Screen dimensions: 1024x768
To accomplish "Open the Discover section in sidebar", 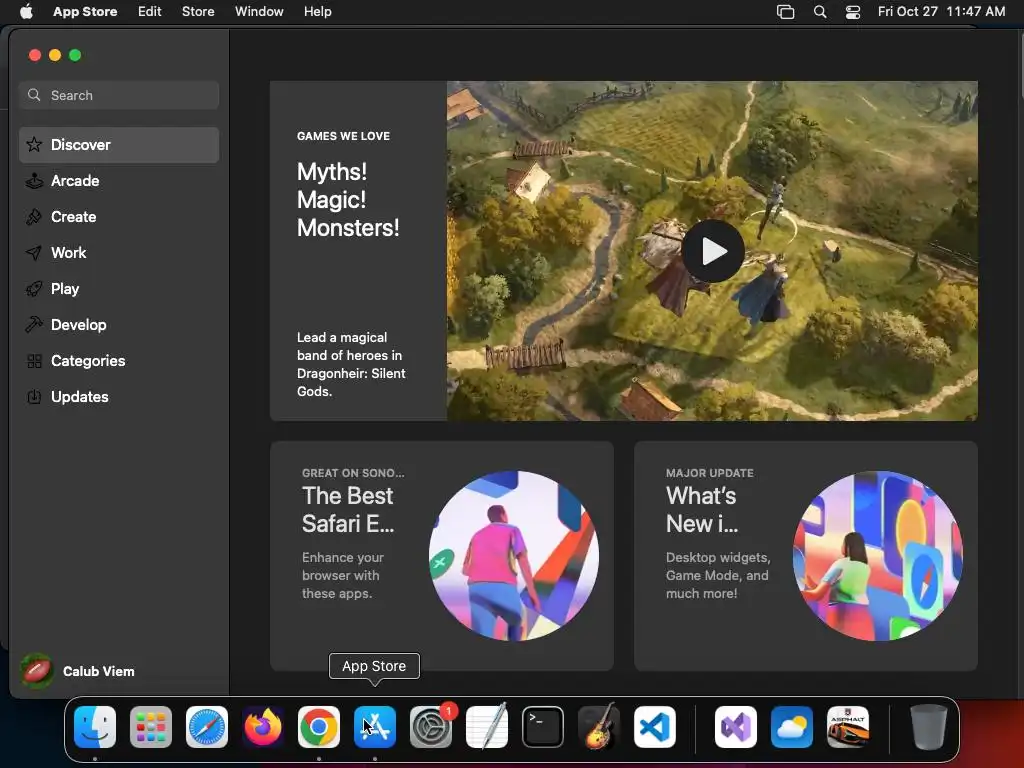I will coord(119,145).
